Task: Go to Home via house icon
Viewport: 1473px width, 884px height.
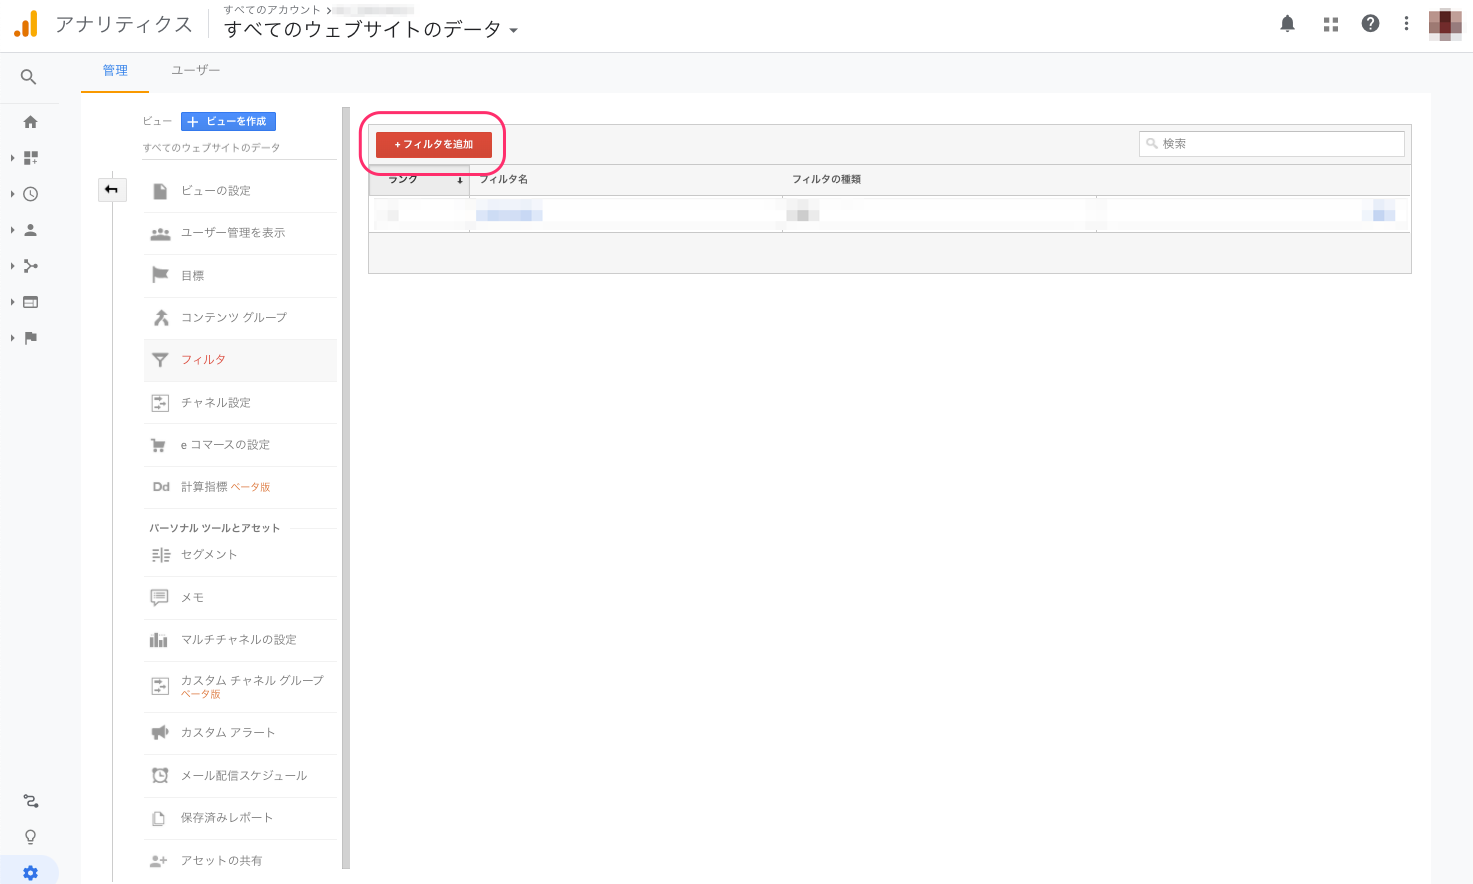Action: pyautogui.click(x=30, y=122)
